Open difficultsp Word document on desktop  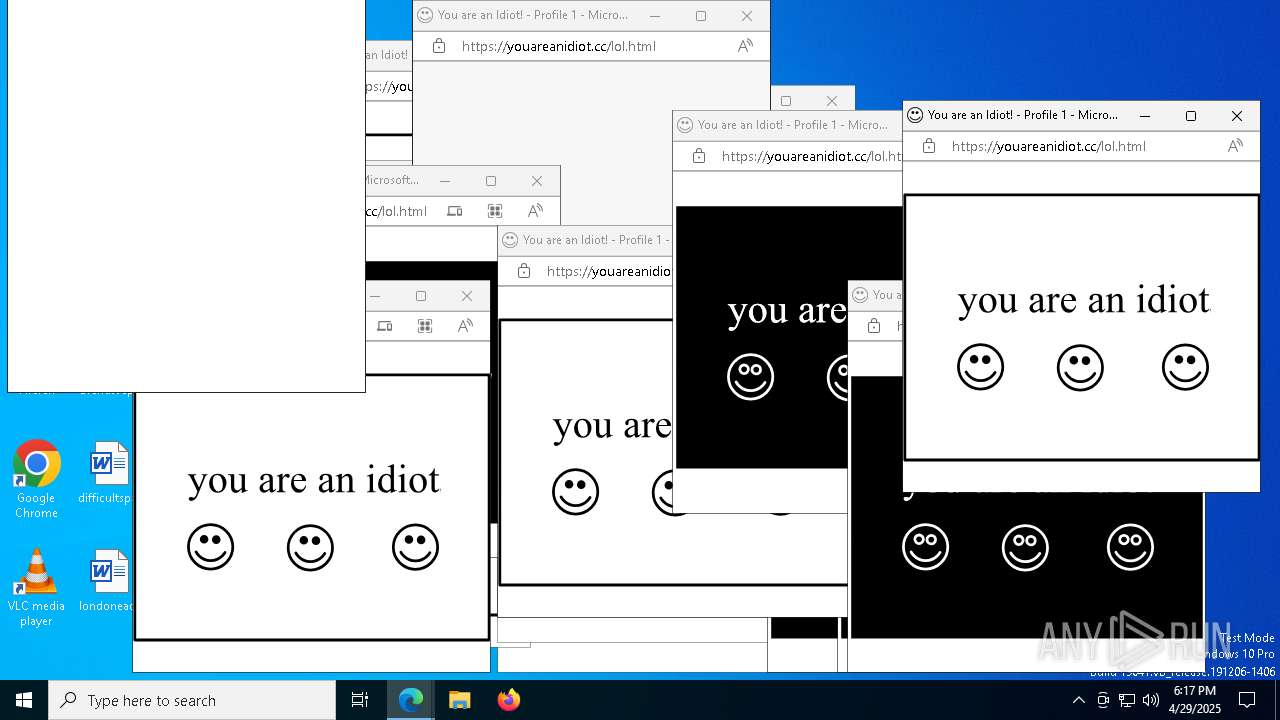105,473
